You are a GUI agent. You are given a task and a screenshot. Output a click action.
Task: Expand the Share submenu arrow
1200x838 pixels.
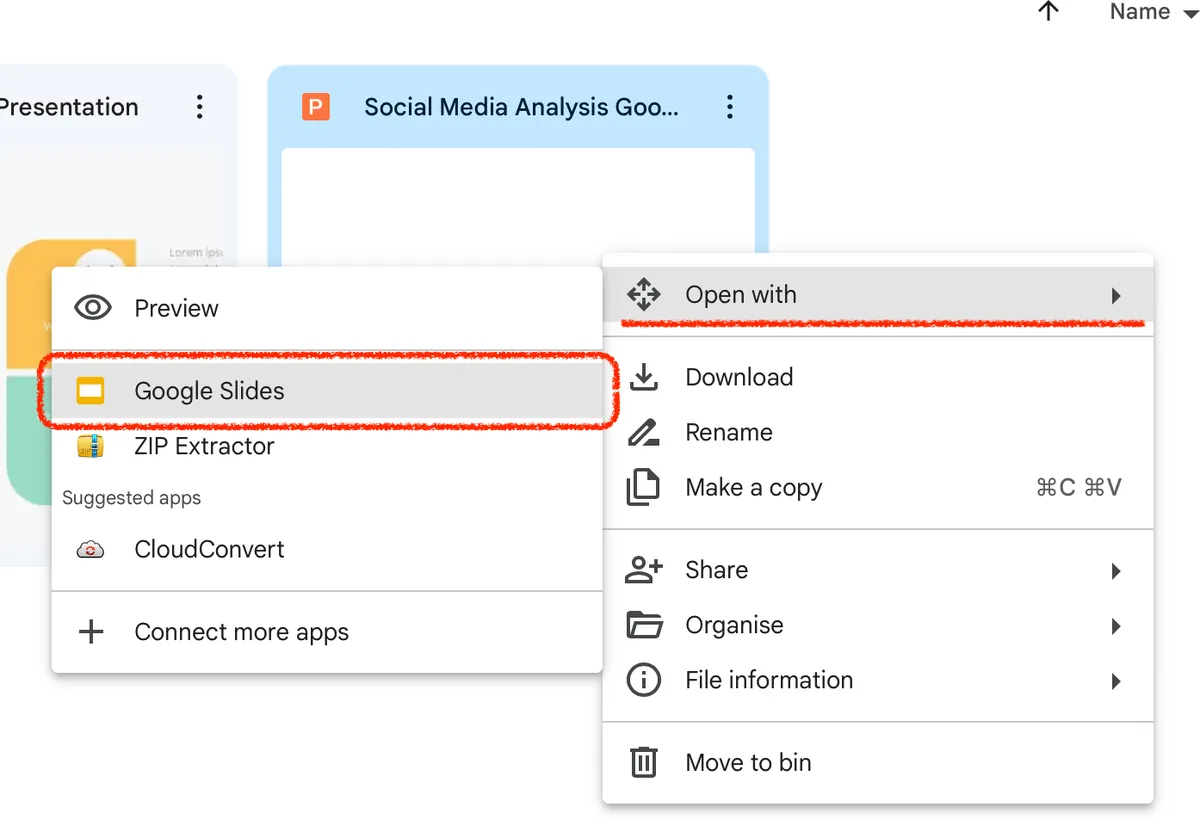point(1116,571)
